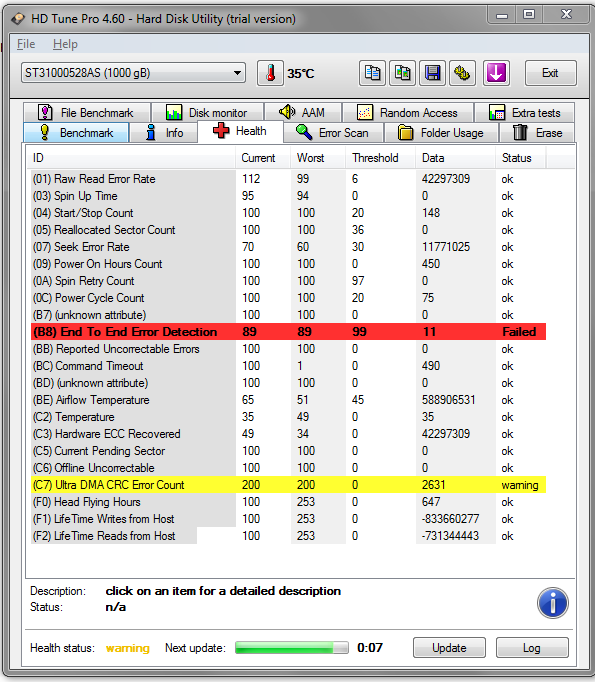Click the thermometer temperature icon
This screenshot has width=595, height=682.
(x=270, y=73)
